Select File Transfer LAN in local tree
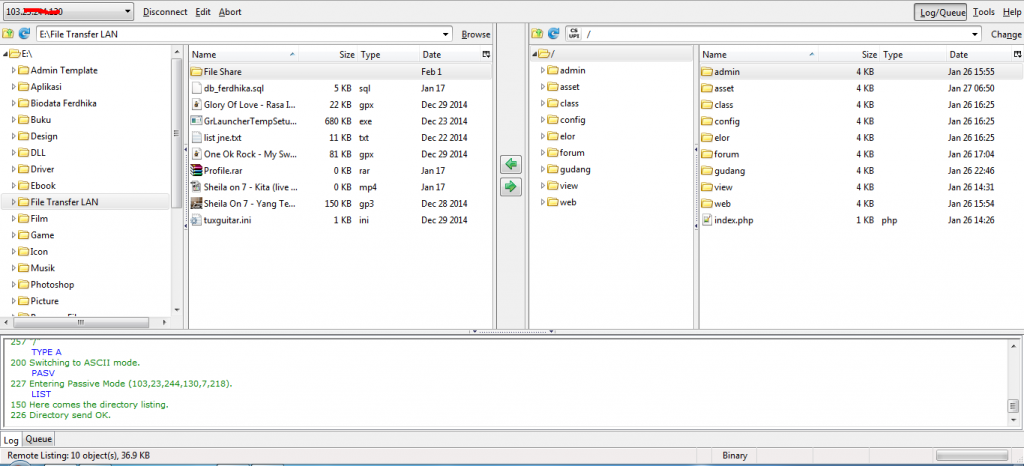 pos(64,202)
